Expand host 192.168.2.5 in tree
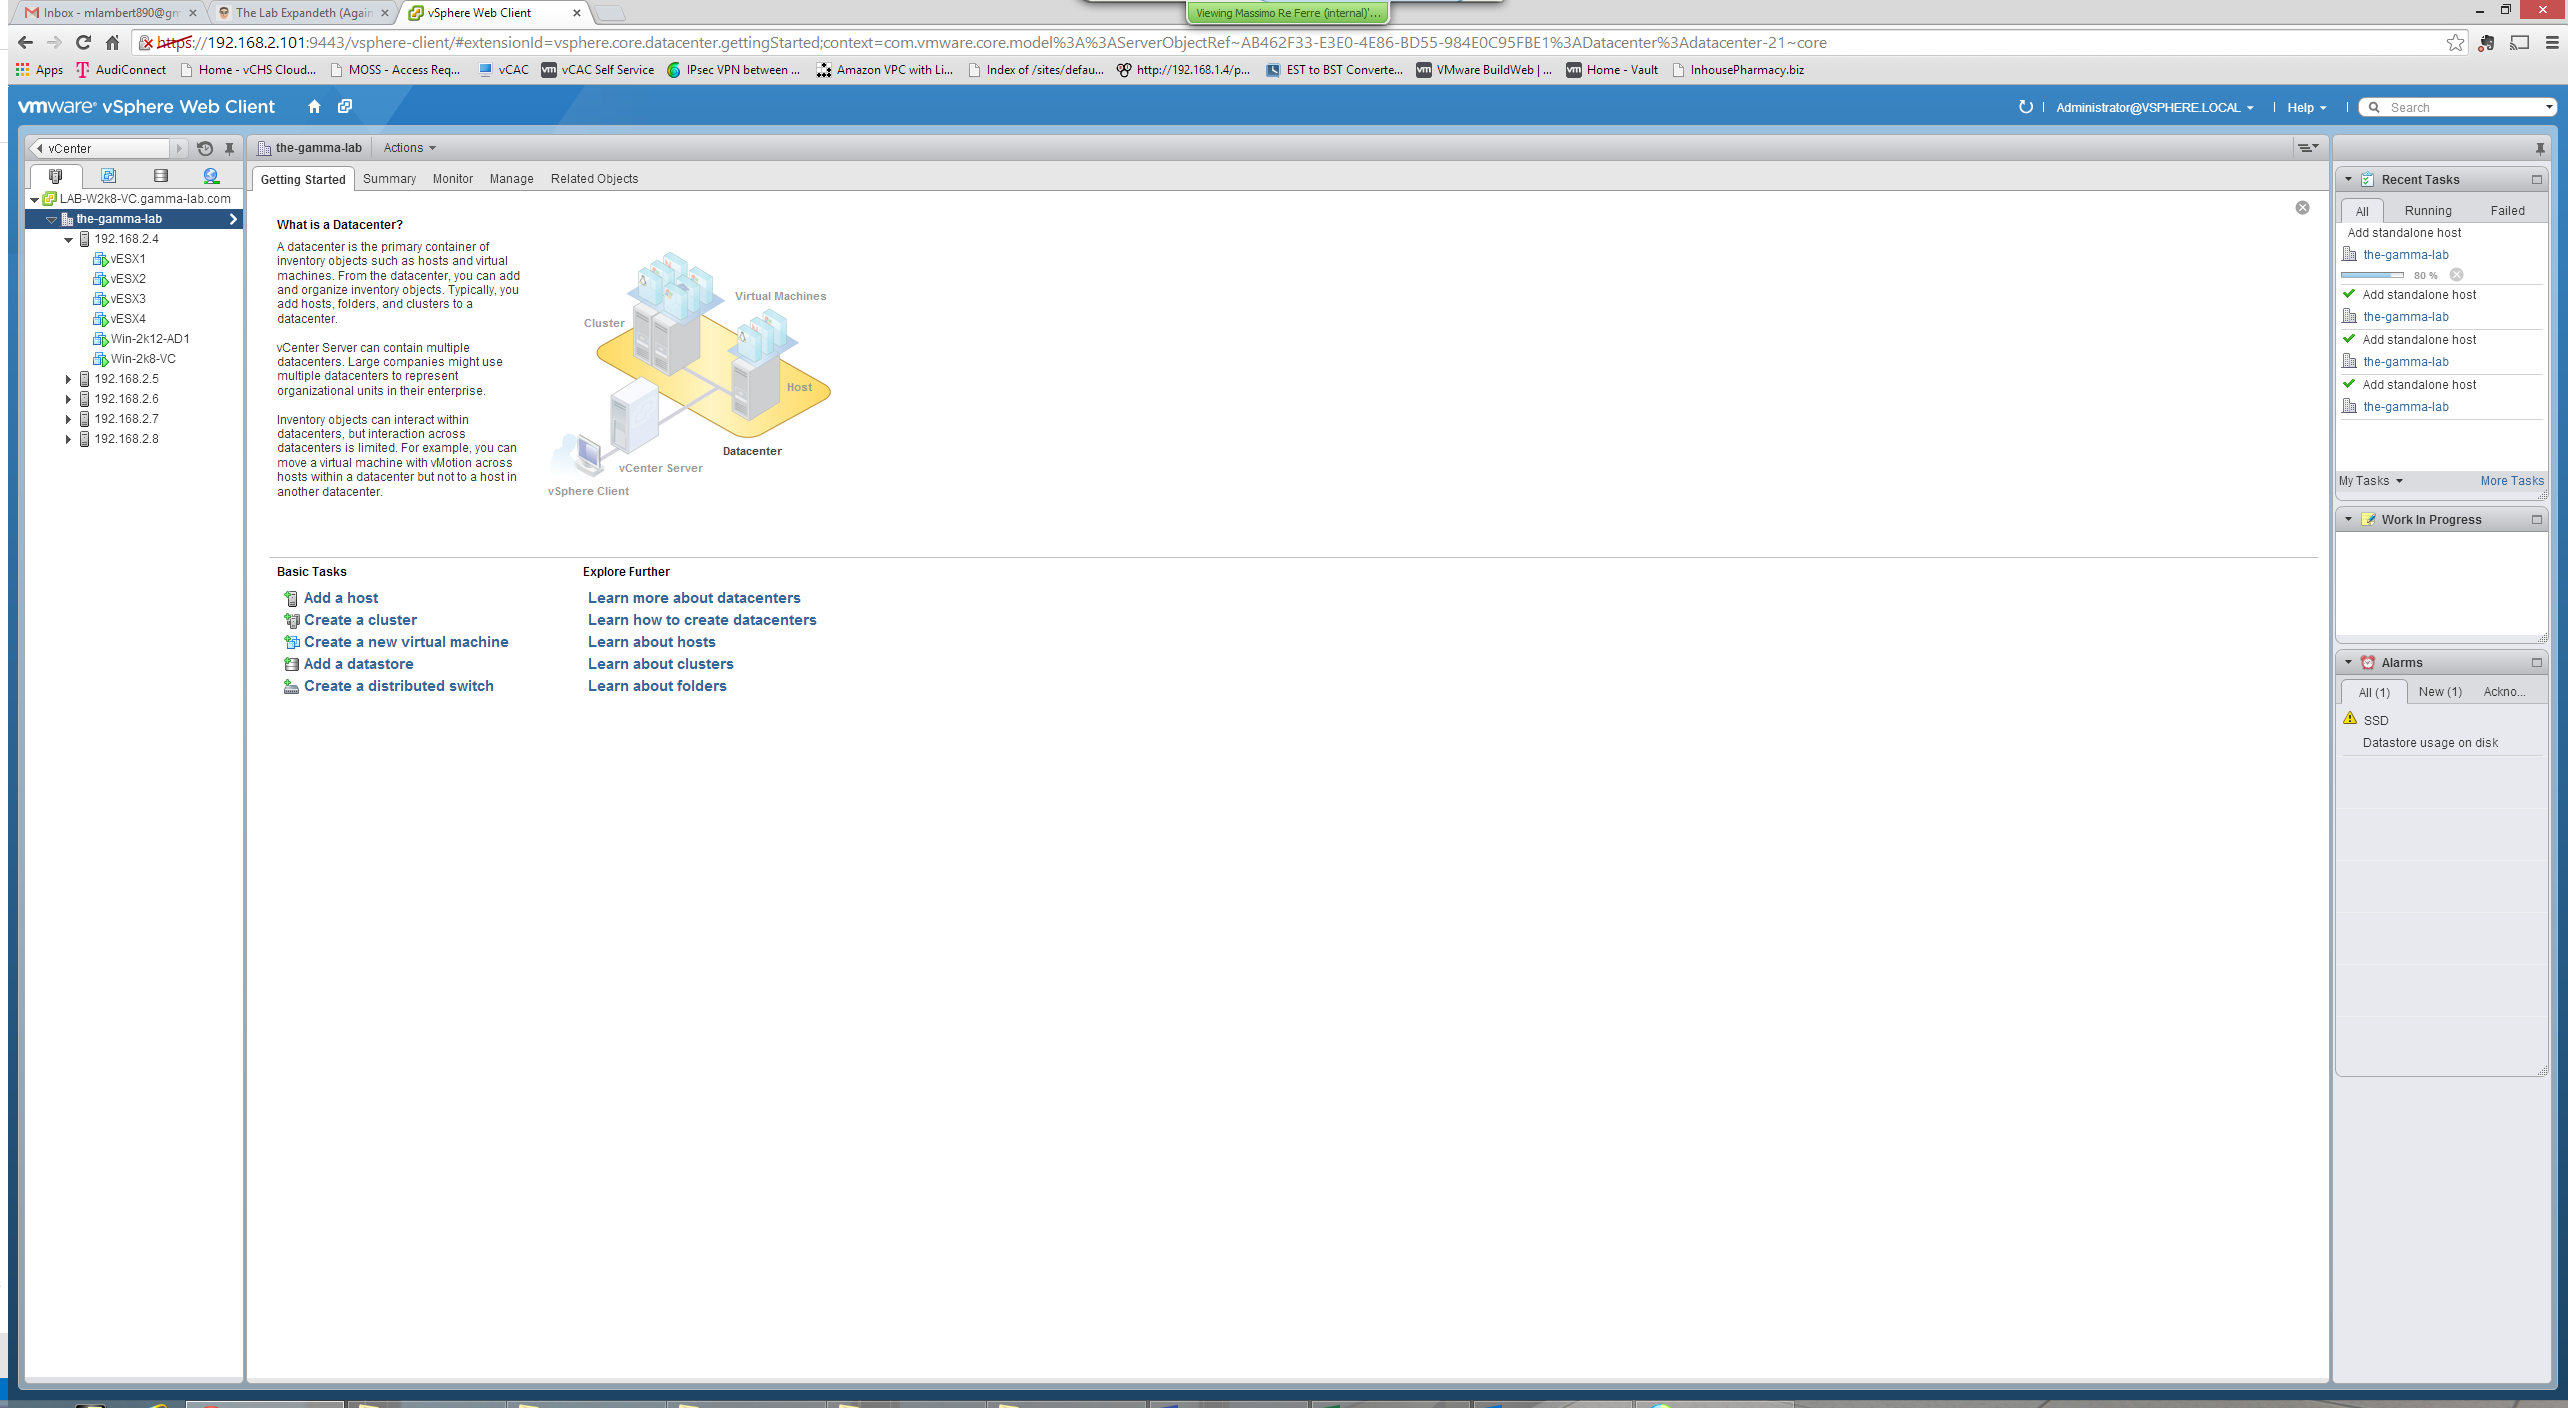The image size is (2568, 1408). [x=68, y=379]
